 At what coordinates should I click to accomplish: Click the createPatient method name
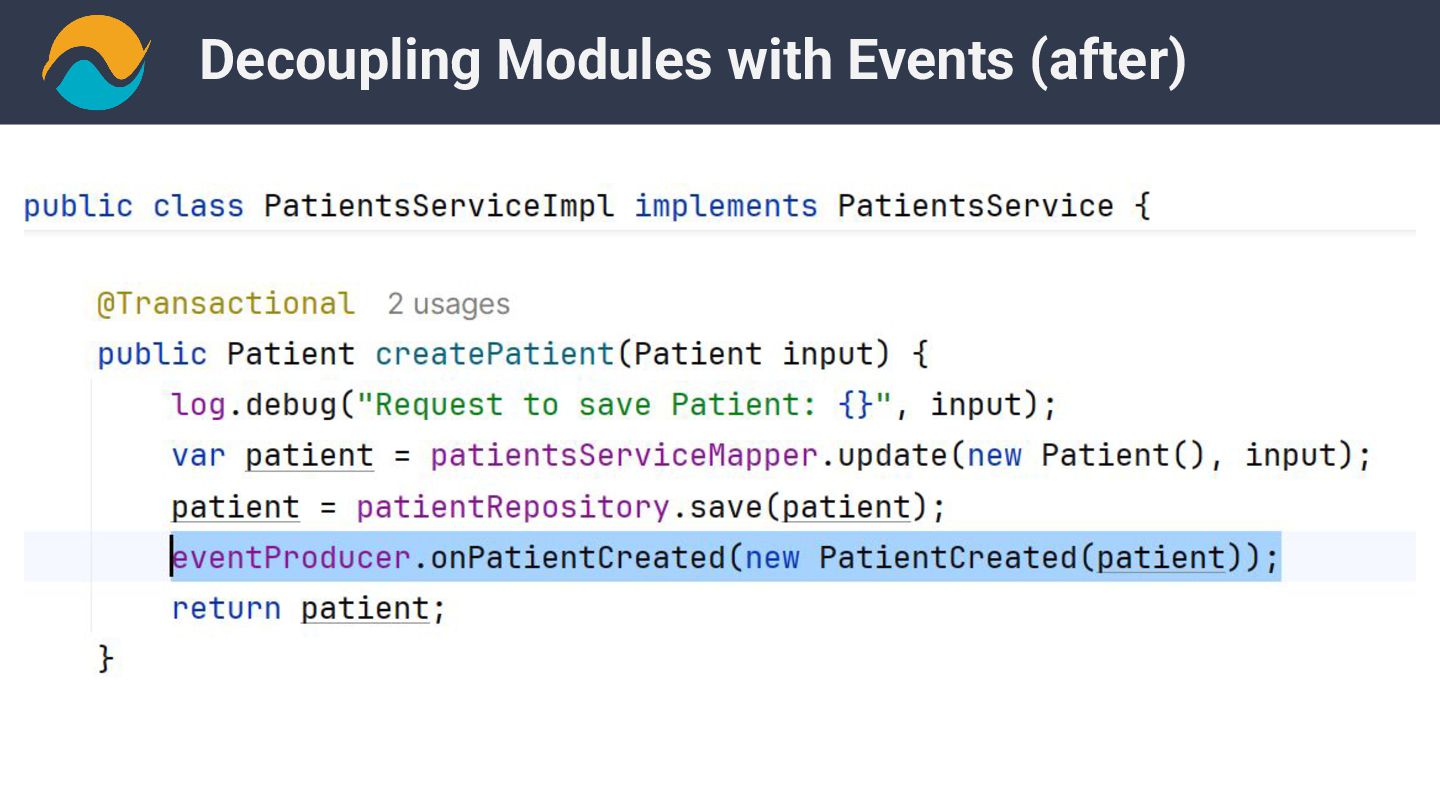click(x=494, y=354)
